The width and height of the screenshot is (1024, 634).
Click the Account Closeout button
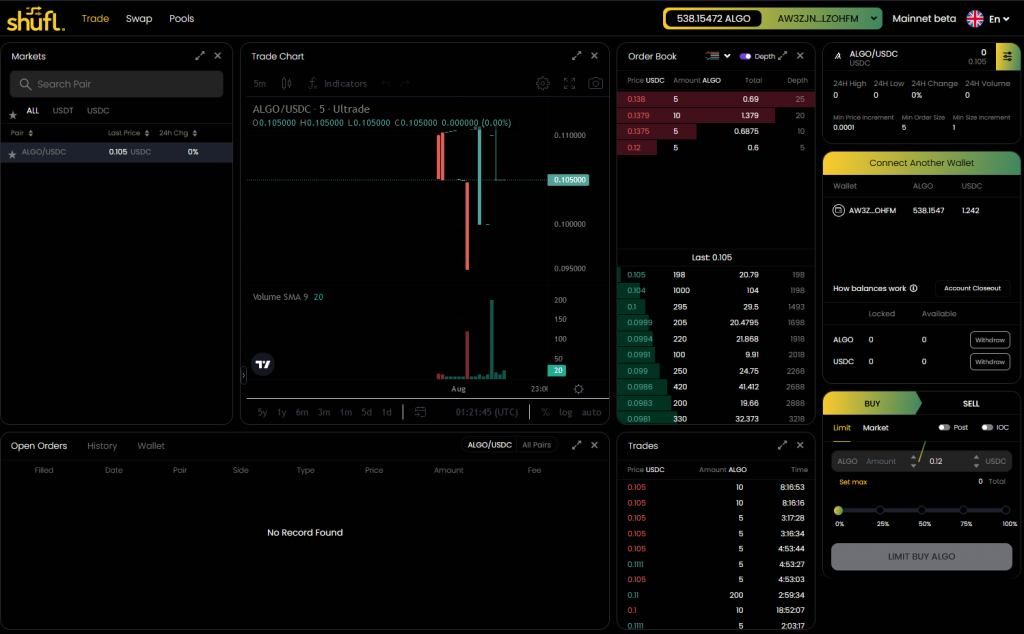click(x=972, y=288)
